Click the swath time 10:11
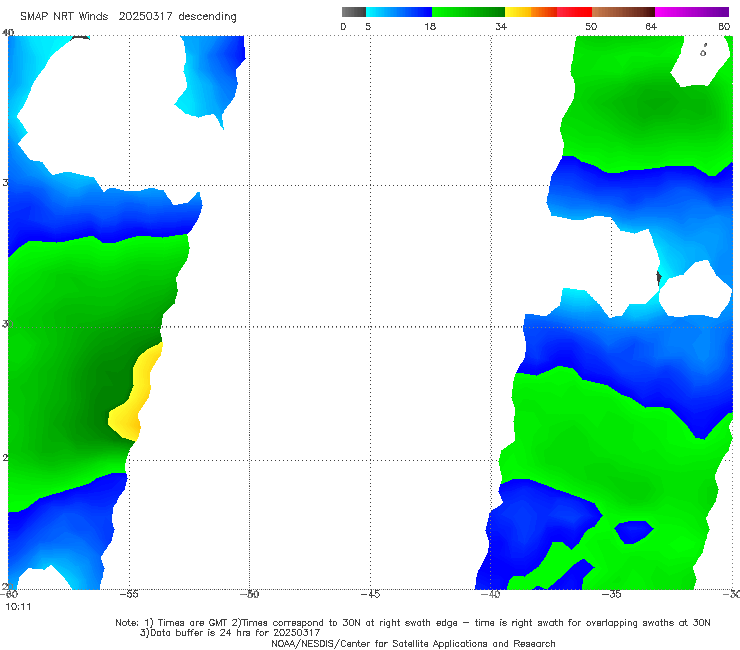The width and height of the screenshot is (740, 650). point(18,607)
